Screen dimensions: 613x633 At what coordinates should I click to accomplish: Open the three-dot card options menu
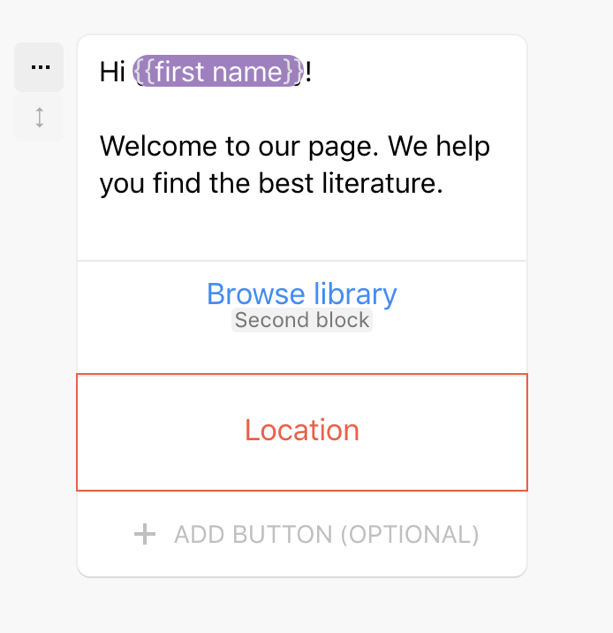click(x=39, y=67)
